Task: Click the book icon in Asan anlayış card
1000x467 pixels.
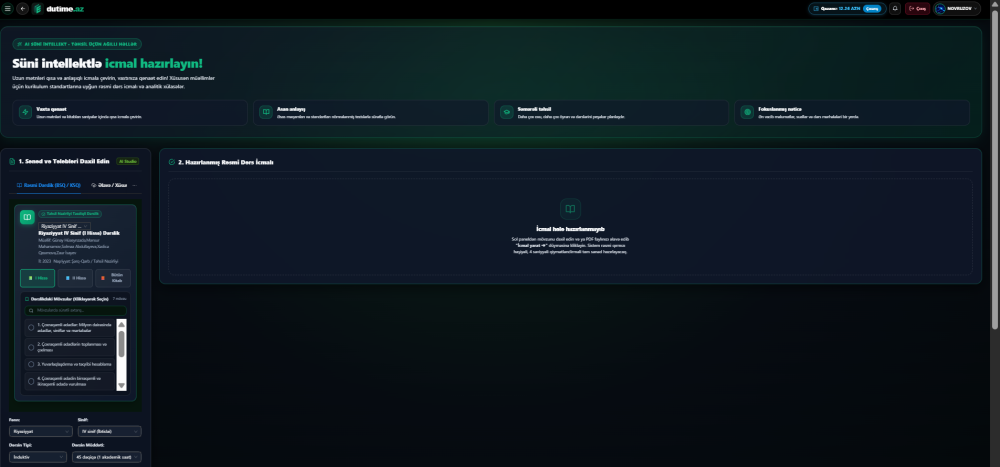Action: [266, 112]
